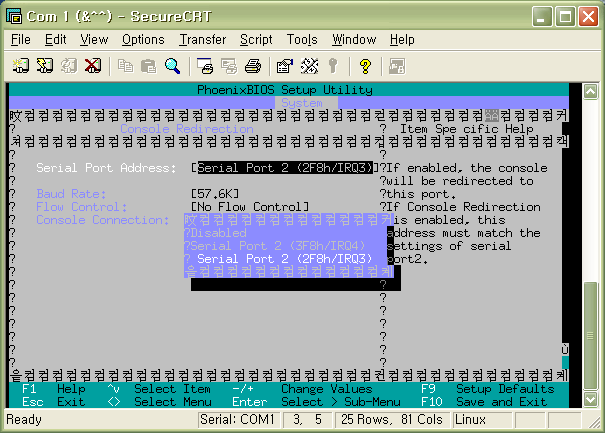Open the Script menu

[256, 39]
